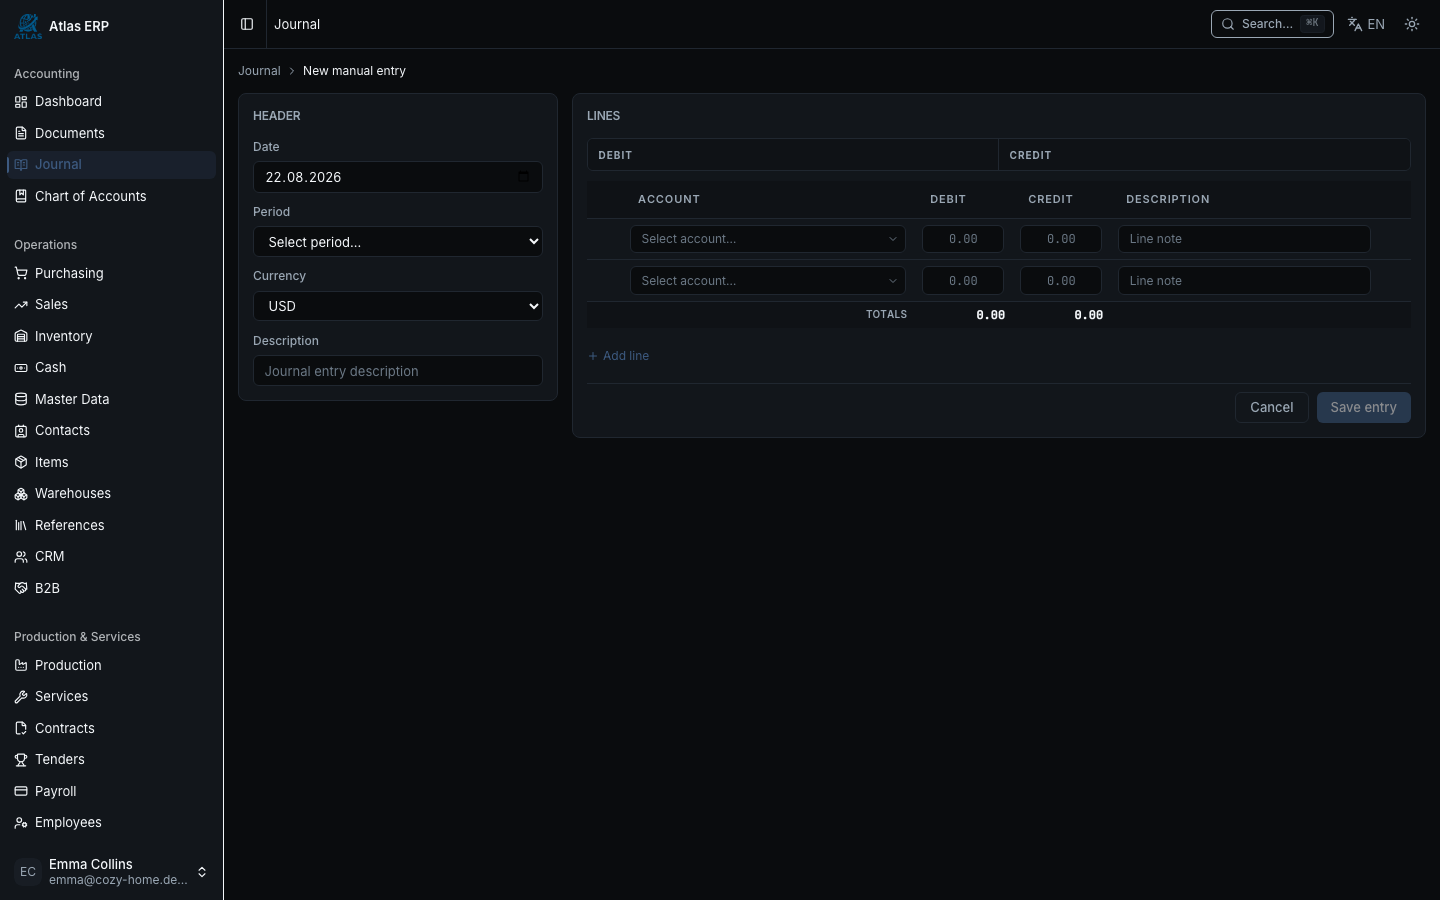Open the Search box in top bar
Image resolution: width=1440 pixels, height=900 pixels.
coord(1272,24)
